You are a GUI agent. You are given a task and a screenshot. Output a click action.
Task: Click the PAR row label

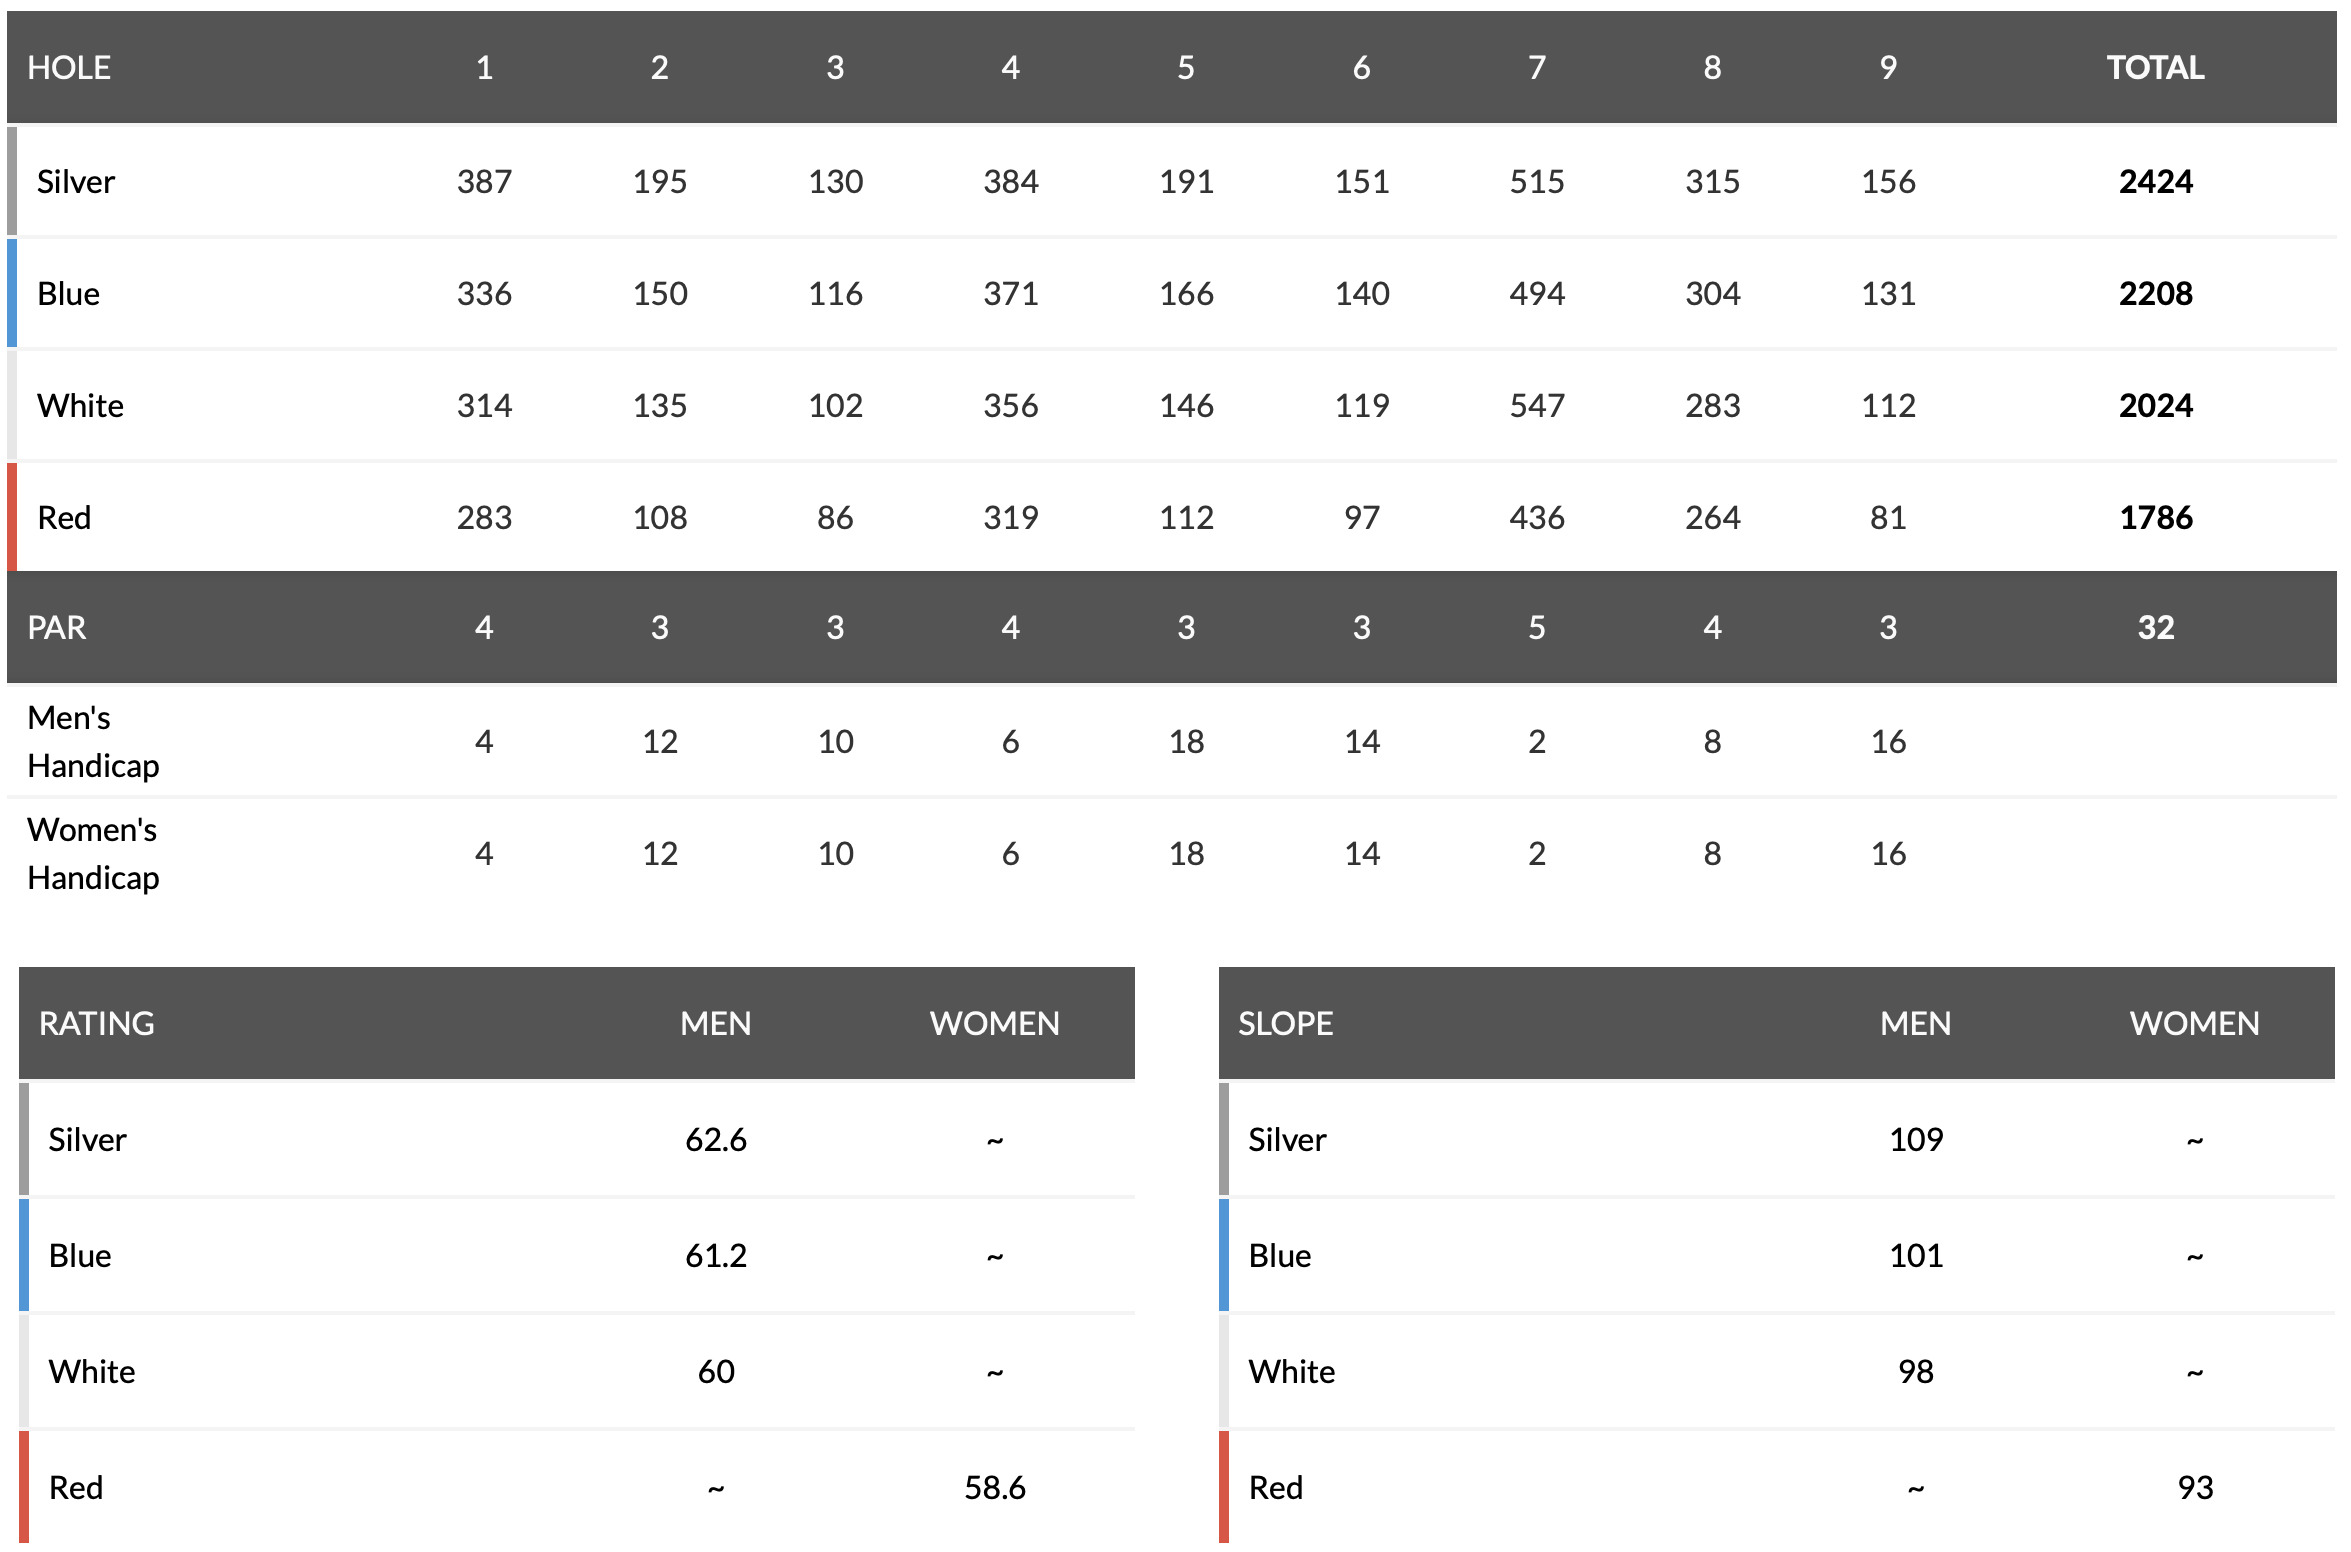click(x=57, y=628)
